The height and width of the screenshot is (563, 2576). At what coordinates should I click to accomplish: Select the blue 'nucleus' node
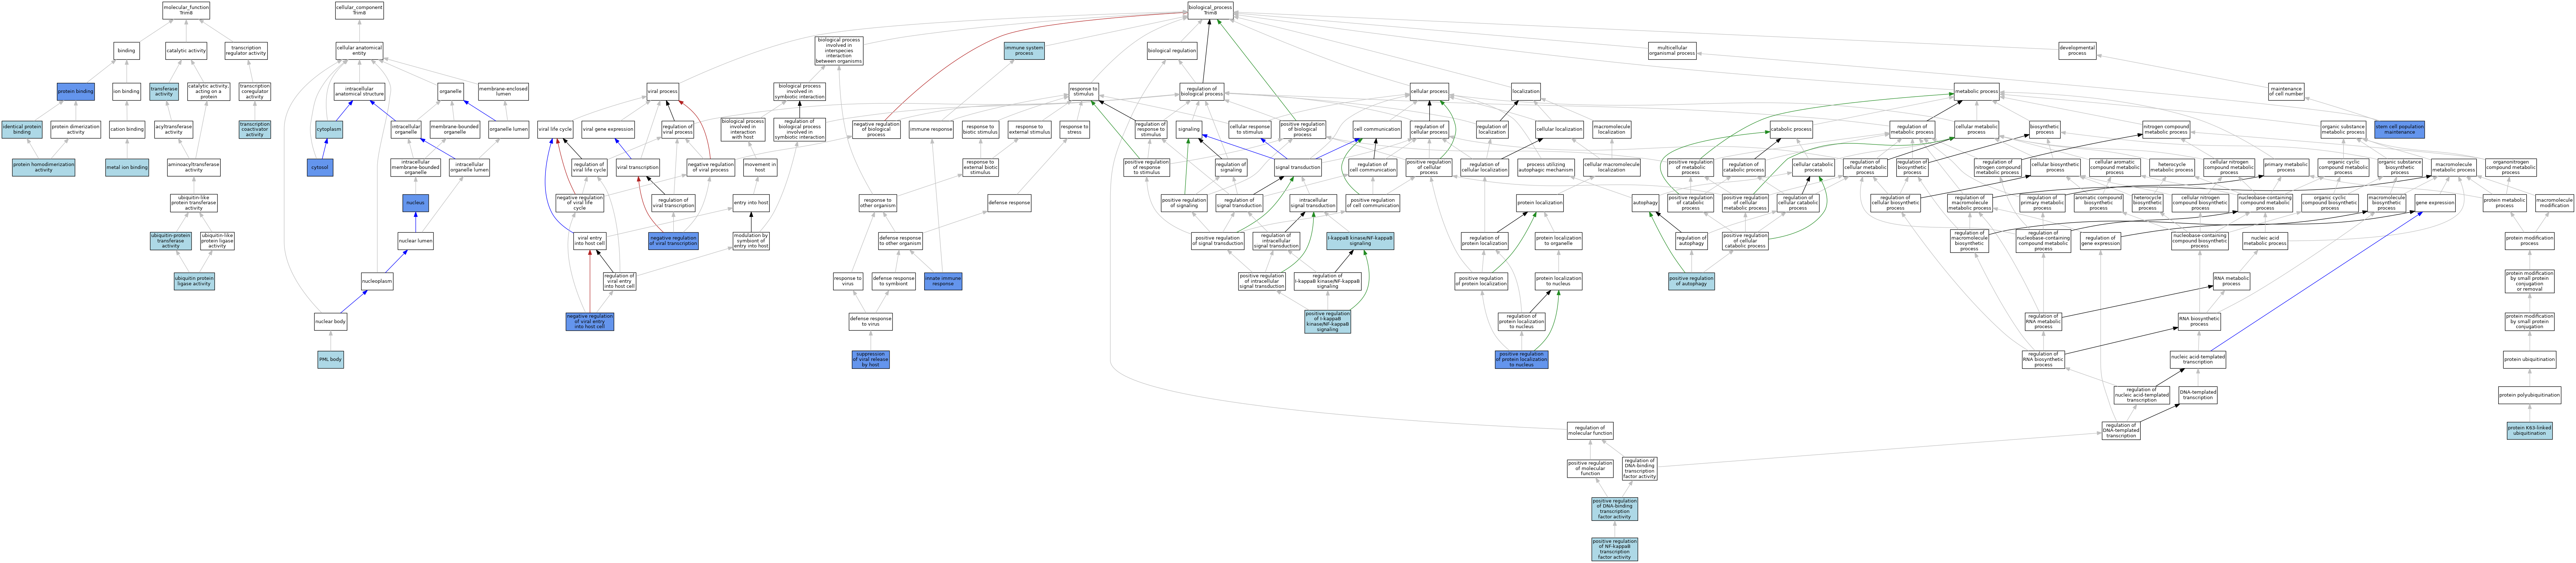point(416,203)
